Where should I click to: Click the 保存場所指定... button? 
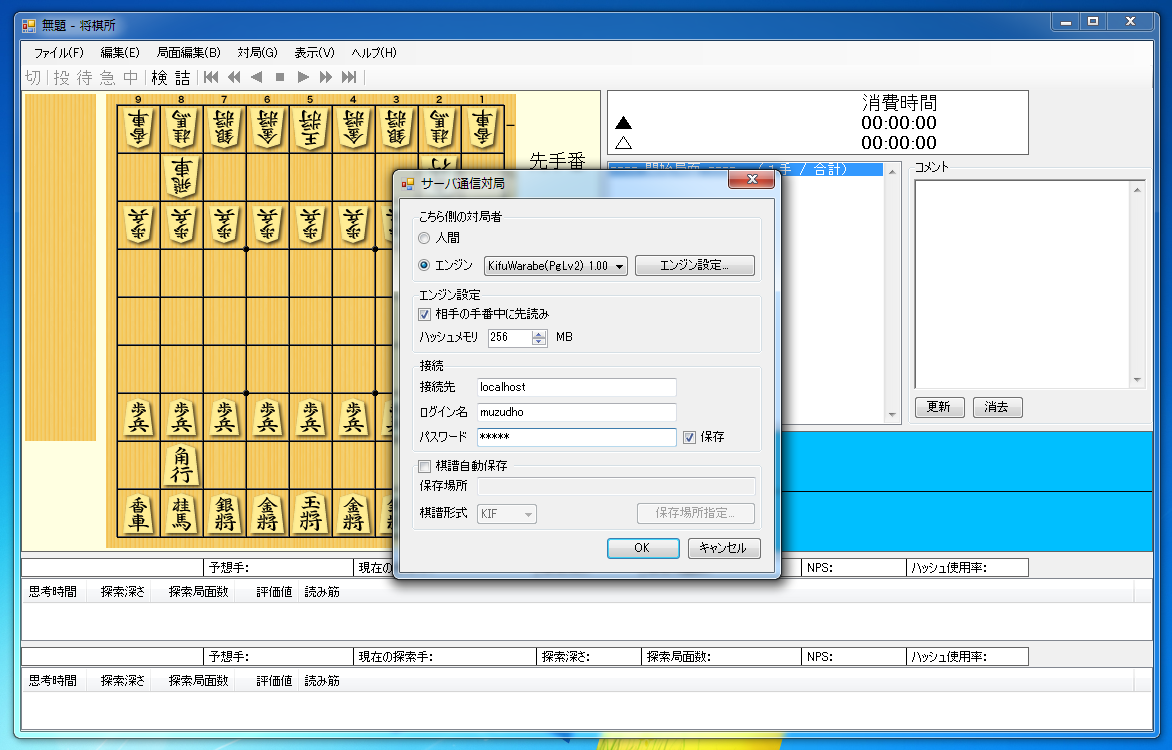point(695,513)
